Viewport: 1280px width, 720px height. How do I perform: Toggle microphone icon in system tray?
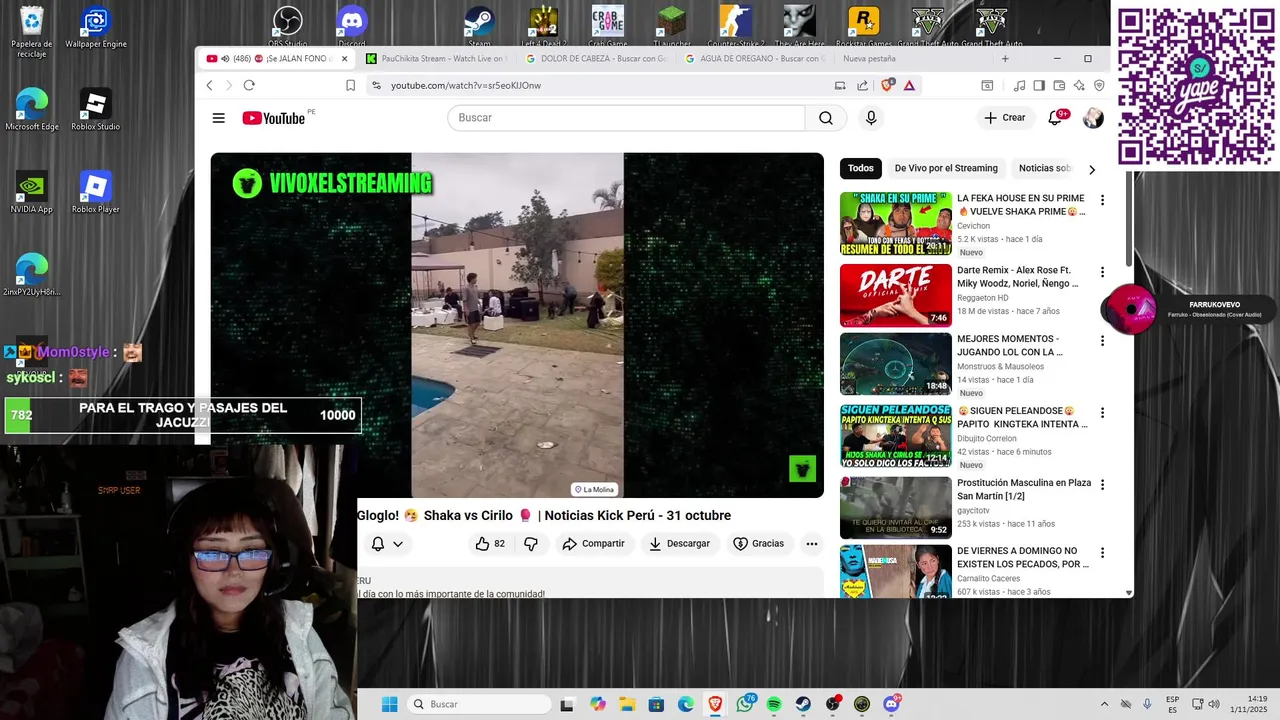pyautogui.click(x=1147, y=704)
